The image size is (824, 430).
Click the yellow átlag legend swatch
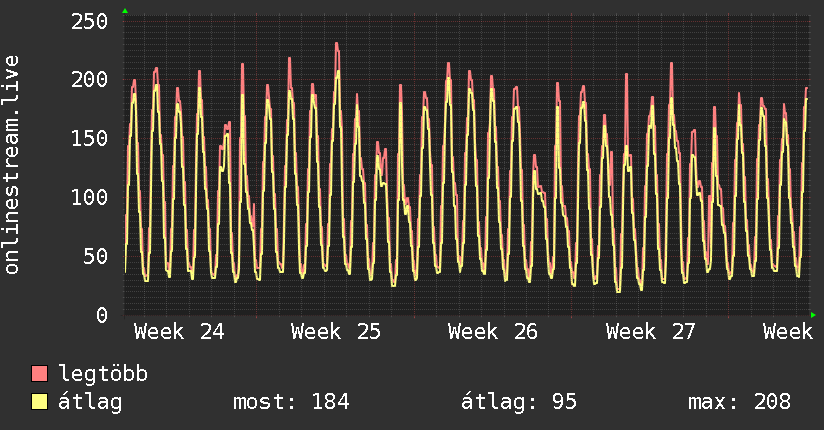39,401
